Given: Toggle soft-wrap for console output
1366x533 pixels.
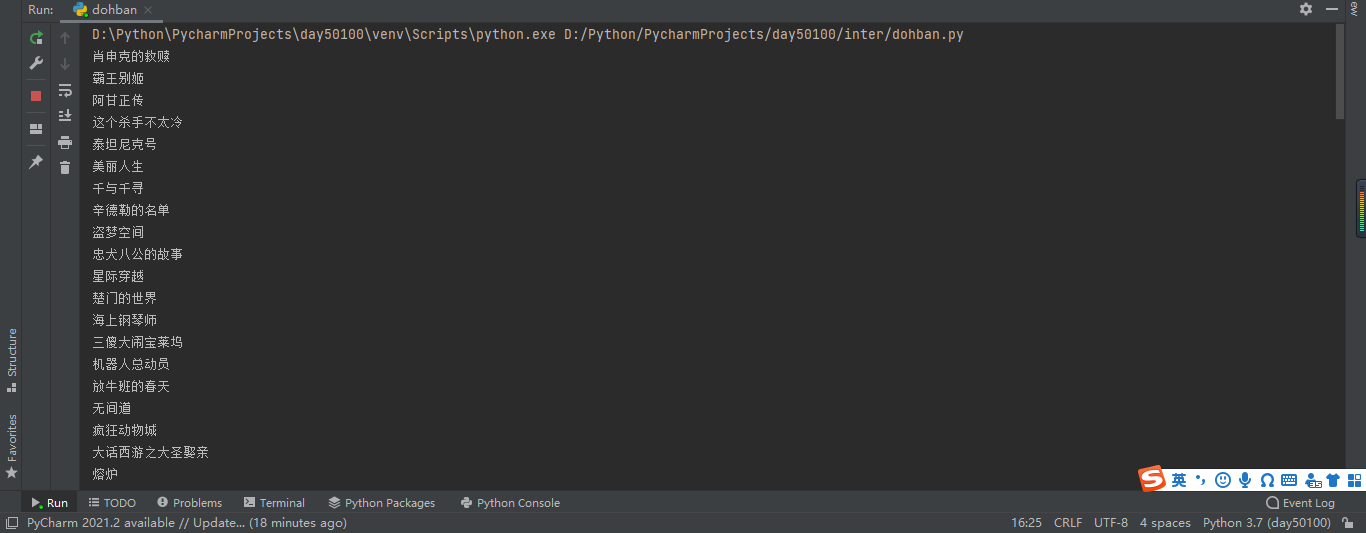Looking at the screenshot, I should (x=65, y=90).
